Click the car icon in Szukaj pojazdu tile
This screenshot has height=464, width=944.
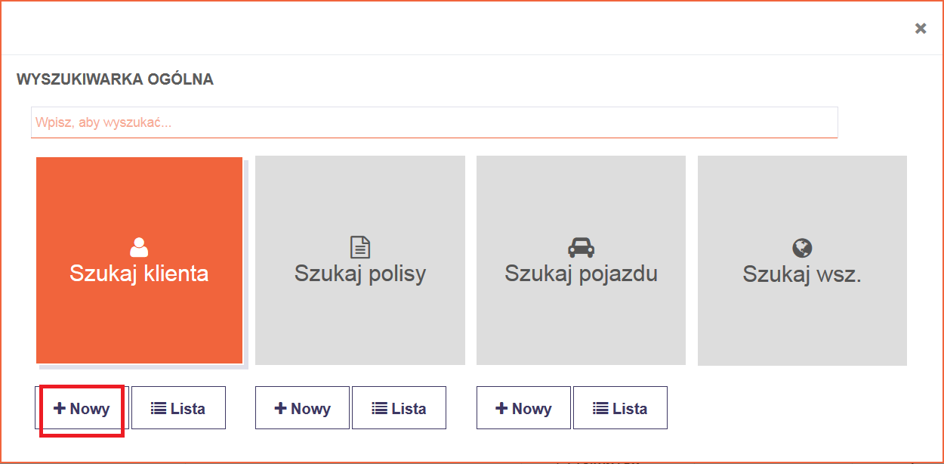[581, 246]
